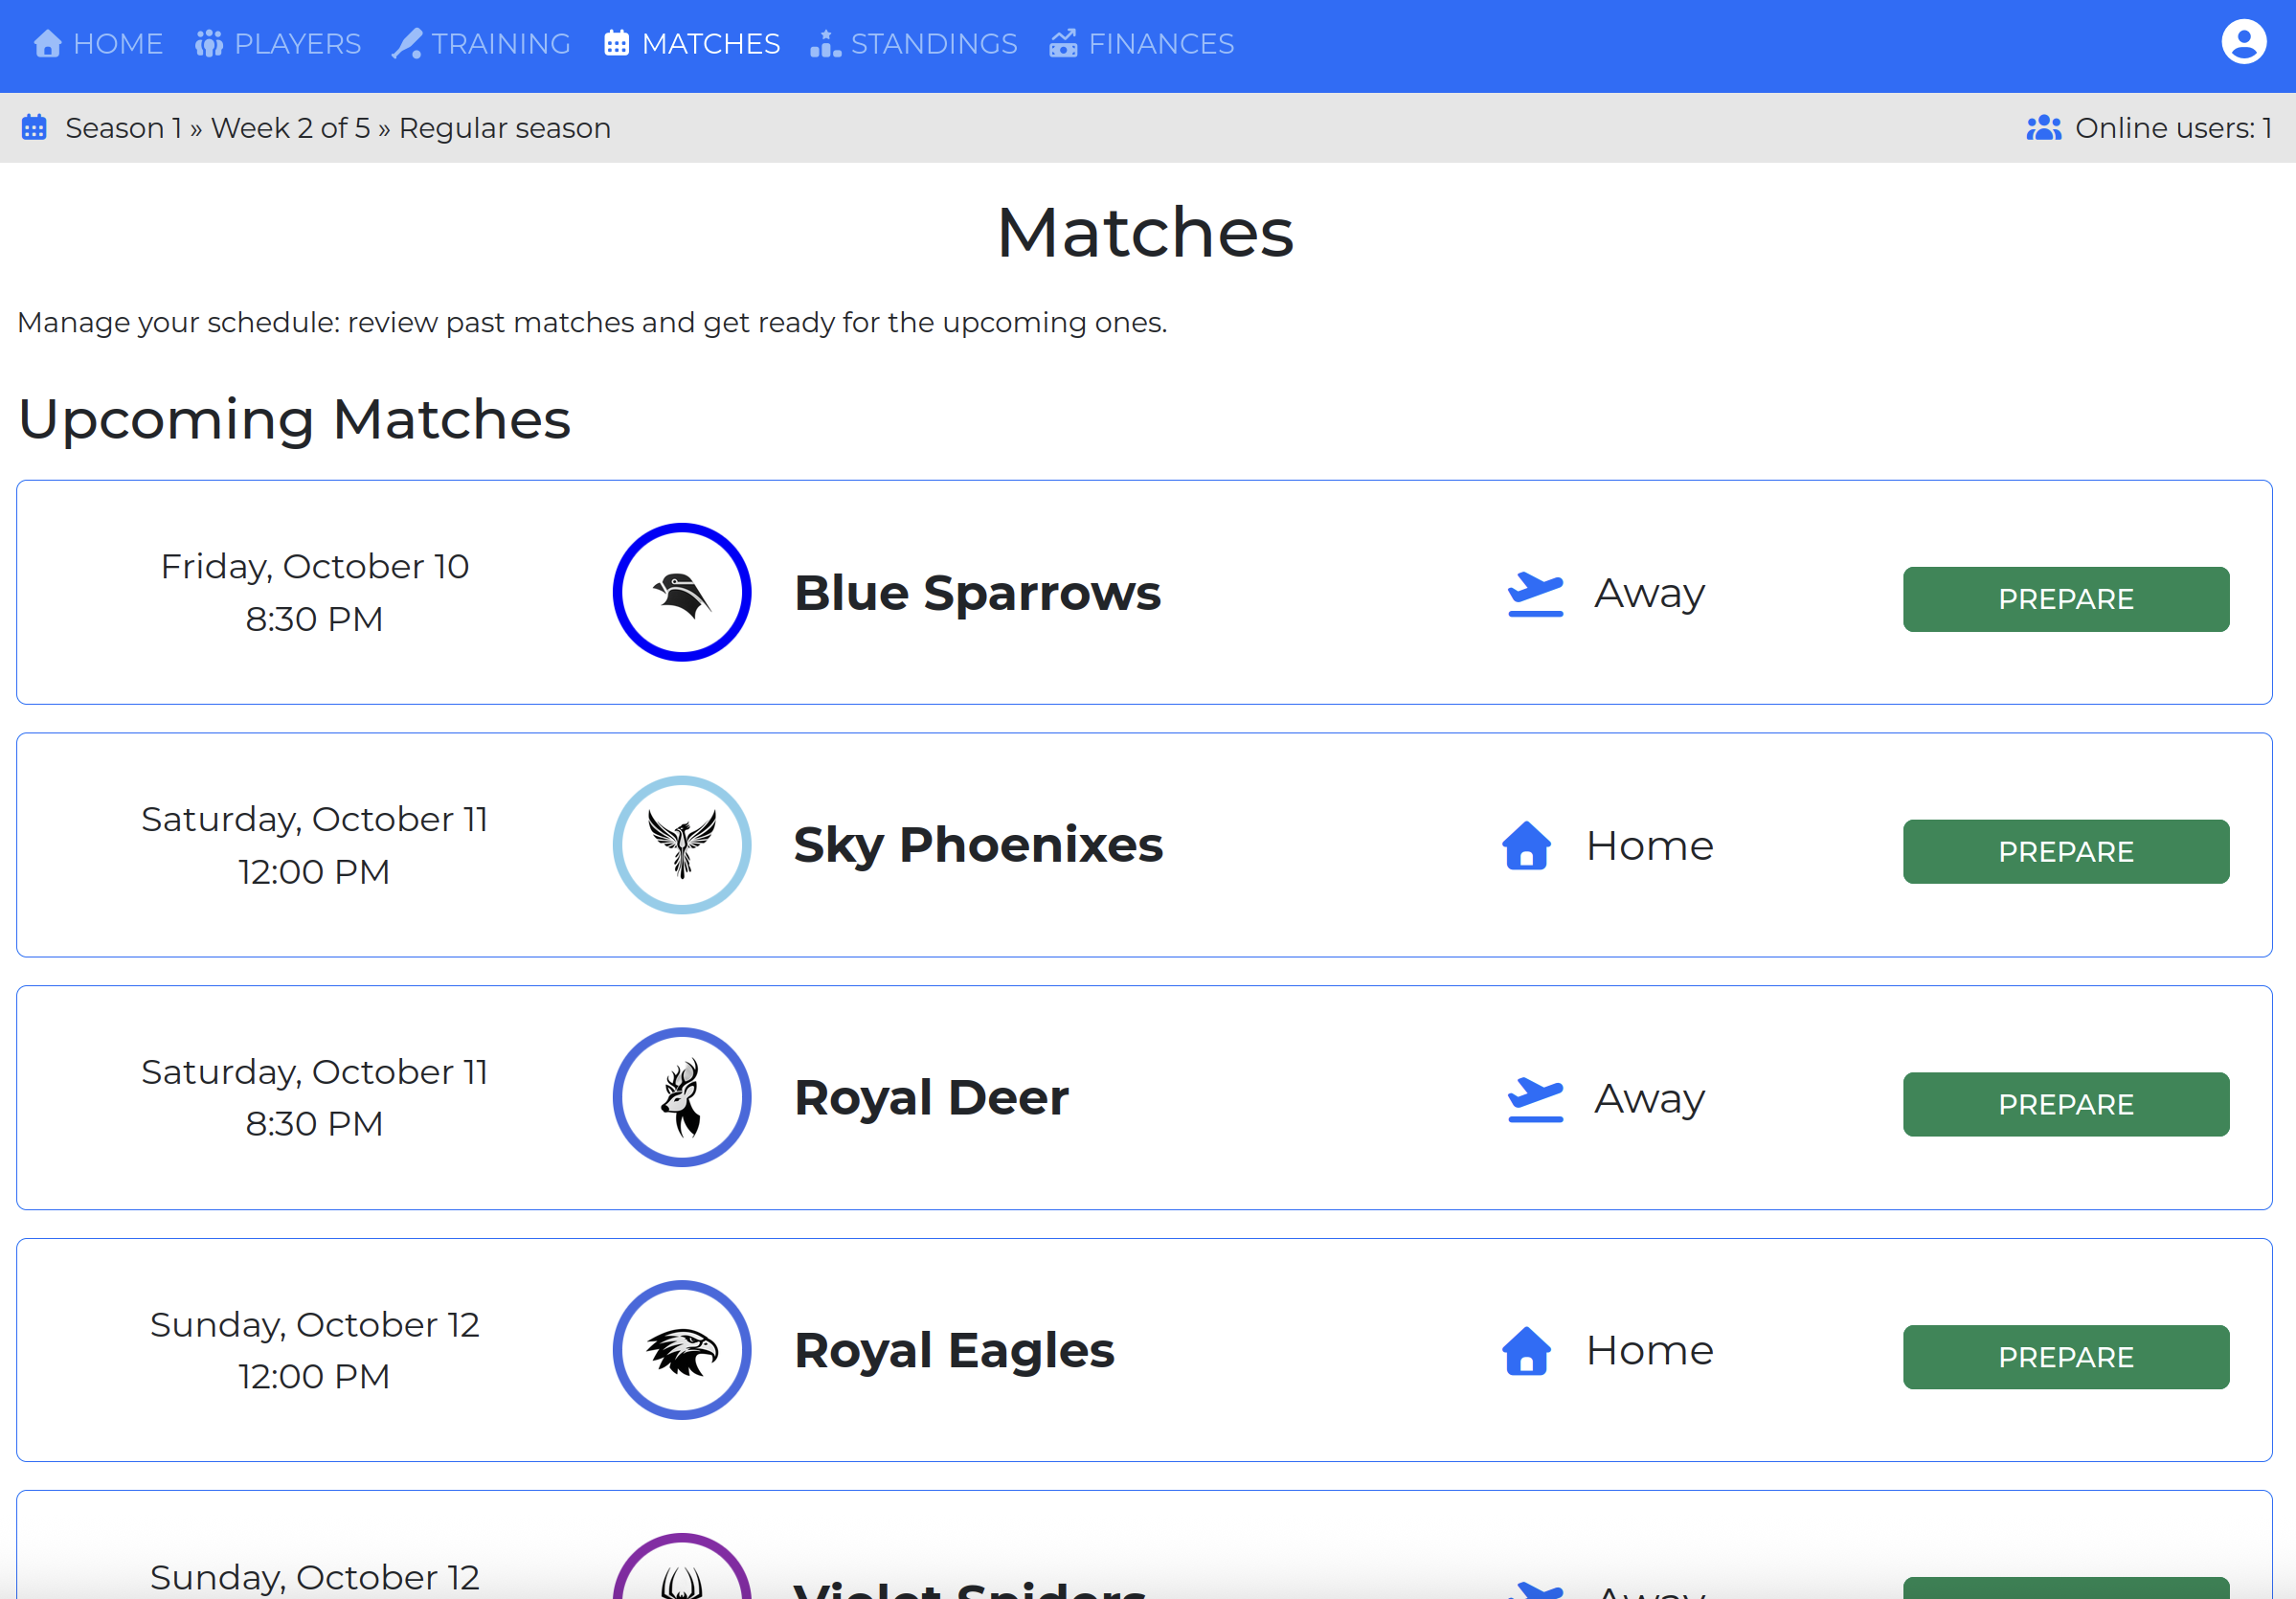Open the Players navigation tab
Viewport: 2296px width, 1599px height.
pyautogui.click(x=278, y=44)
